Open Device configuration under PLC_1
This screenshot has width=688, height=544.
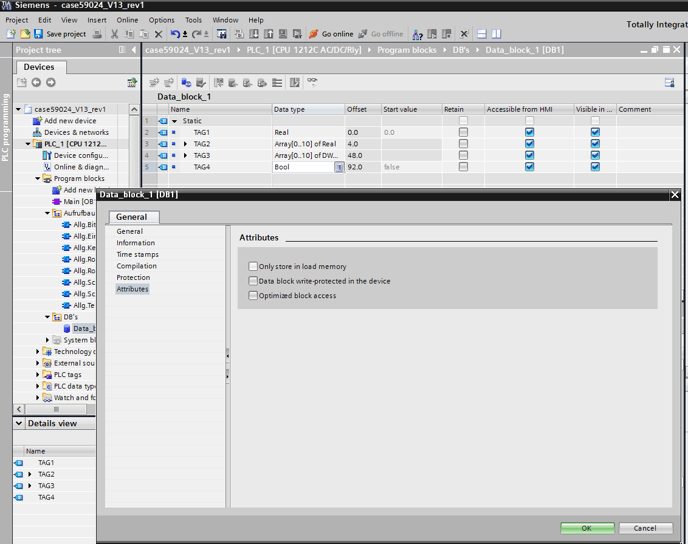(80, 155)
